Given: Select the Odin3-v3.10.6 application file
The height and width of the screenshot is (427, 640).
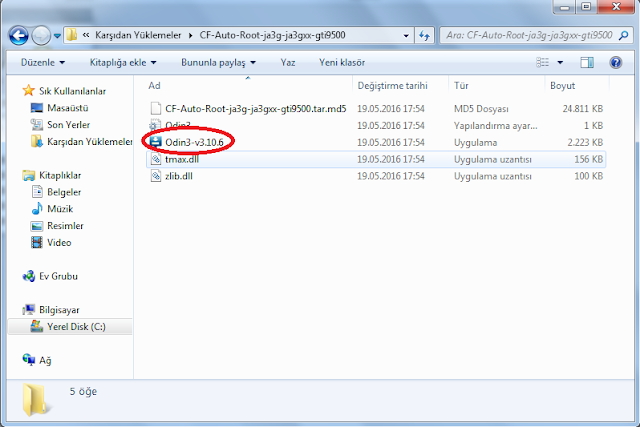Looking at the screenshot, I should tap(194, 142).
